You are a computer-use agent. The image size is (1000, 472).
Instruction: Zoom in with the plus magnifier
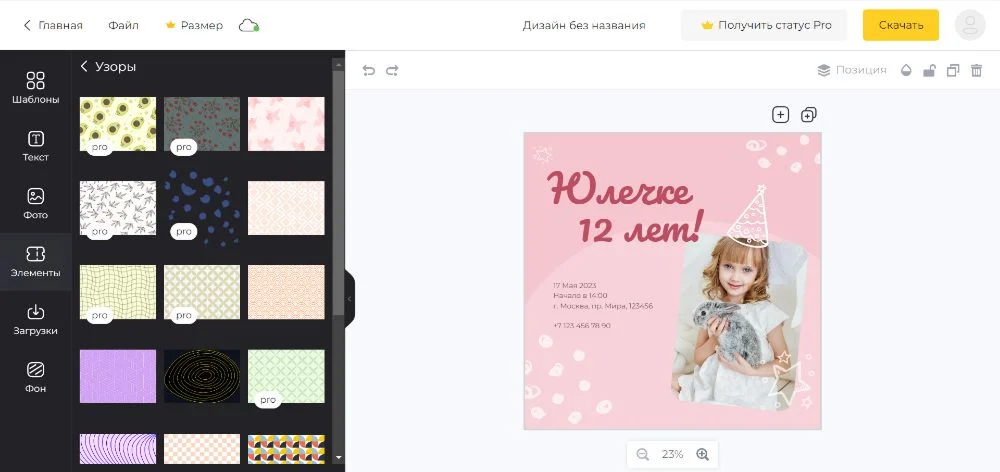click(702, 454)
